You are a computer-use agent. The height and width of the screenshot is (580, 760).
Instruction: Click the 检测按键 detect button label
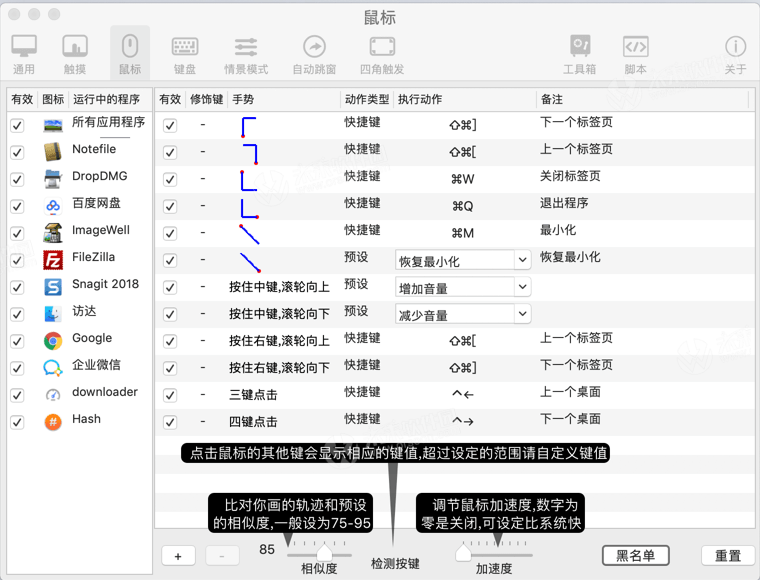point(395,564)
